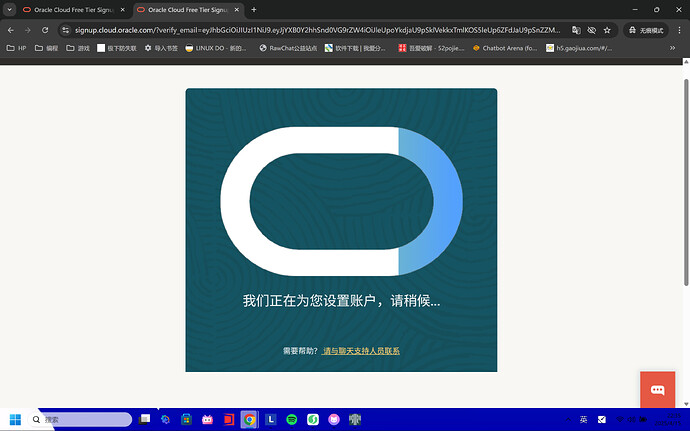Open the taskbar clock and date
690x431 pixels.
pyautogui.click(x=668, y=420)
